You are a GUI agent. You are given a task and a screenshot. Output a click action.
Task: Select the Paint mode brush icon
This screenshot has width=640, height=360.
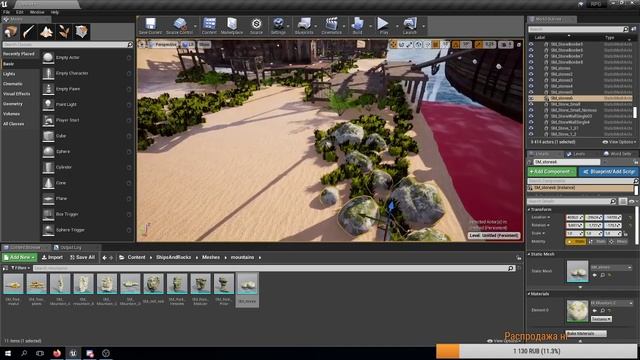[x=29, y=32]
